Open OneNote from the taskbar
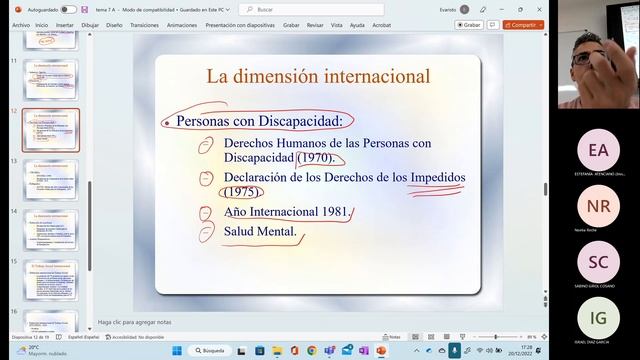 point(364,351)
